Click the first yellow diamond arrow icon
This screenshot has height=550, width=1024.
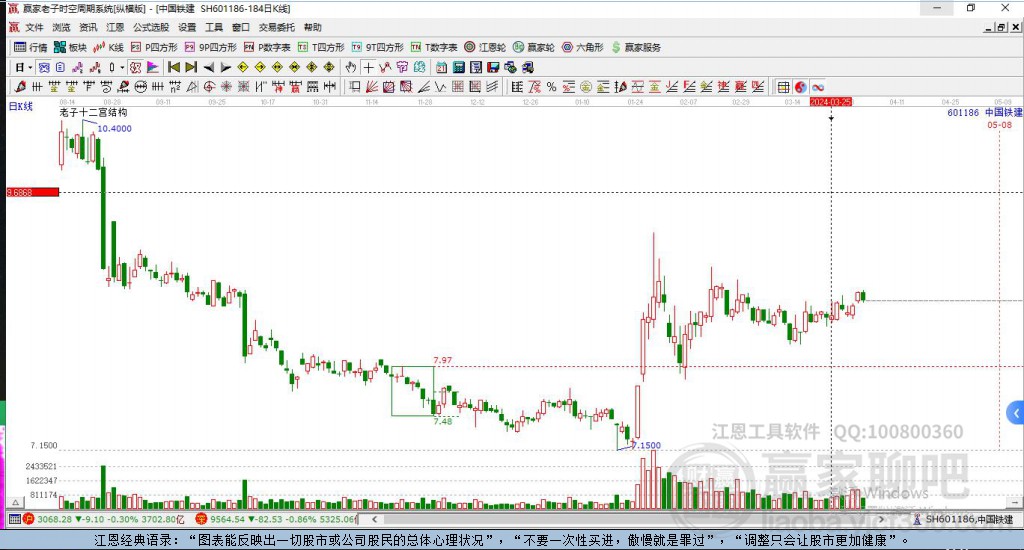point(243,67)
